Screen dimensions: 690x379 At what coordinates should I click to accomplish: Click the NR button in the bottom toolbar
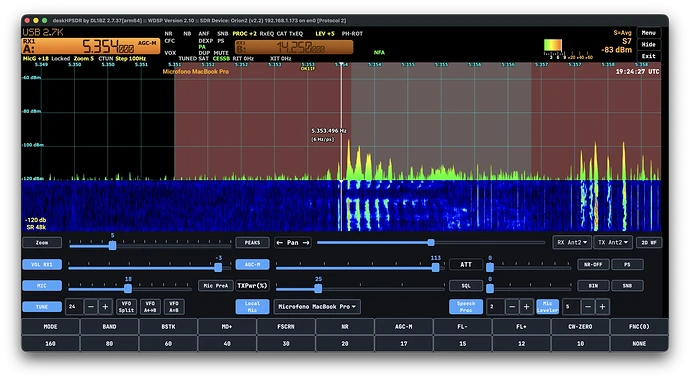345,327
